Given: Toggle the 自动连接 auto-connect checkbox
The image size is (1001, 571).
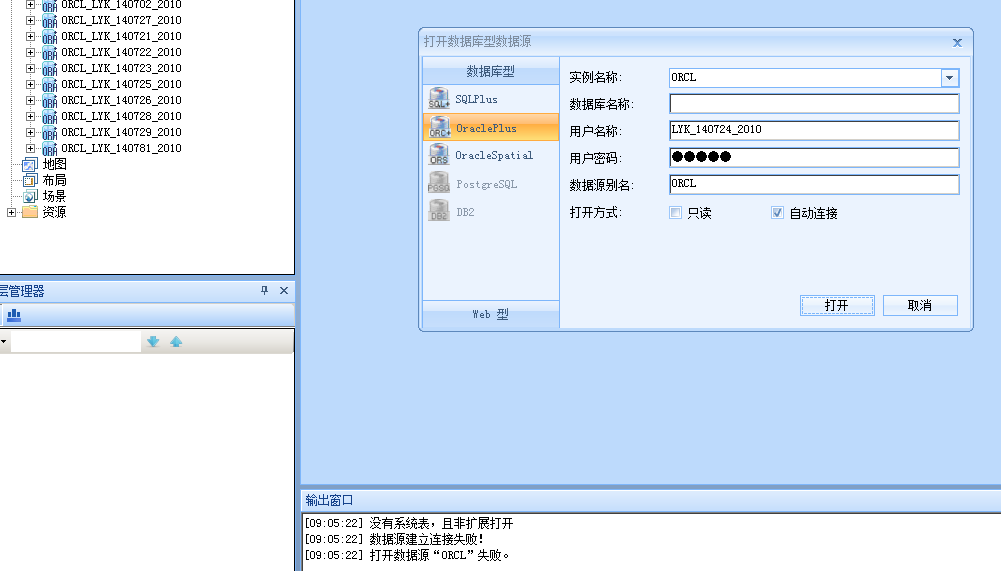Looking at the screenshot, I should coord(777,213).
